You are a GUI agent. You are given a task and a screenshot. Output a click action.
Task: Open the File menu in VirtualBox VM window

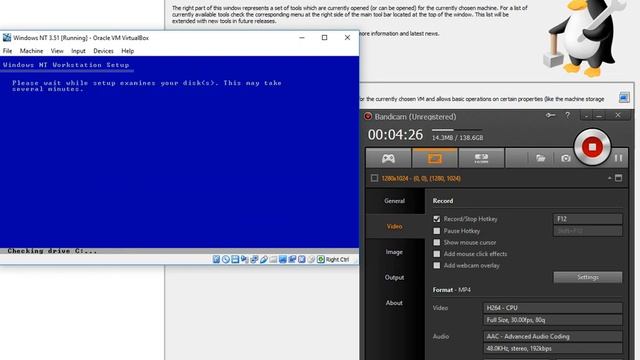pyautogui.click(x=7, y=51)
